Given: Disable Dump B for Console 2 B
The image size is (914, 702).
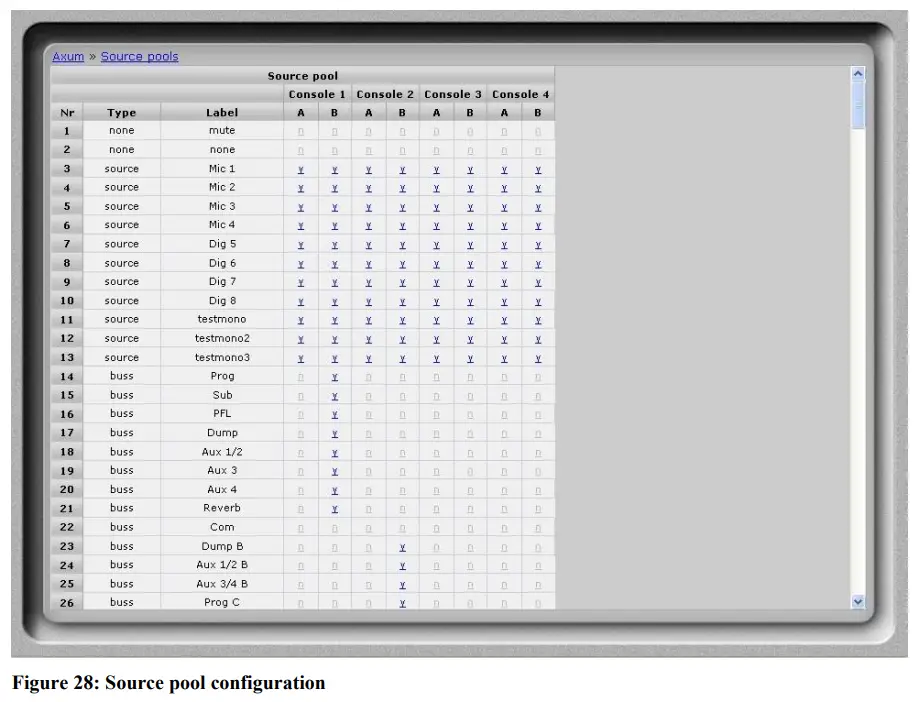Looking at the screenshot, I should [402, 547].
